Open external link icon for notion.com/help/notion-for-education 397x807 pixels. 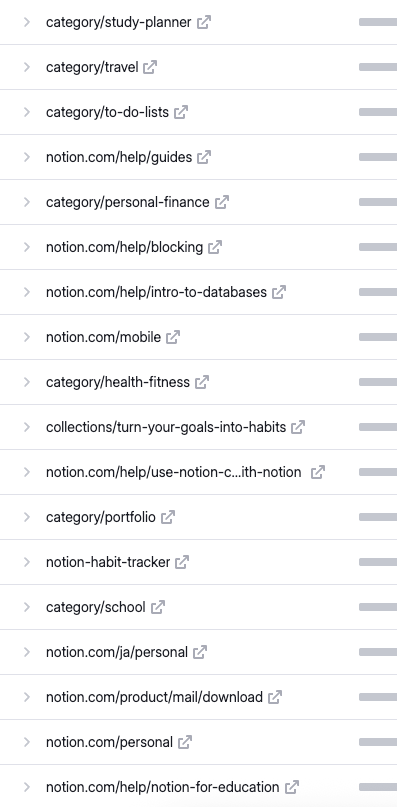coord(291,787)
